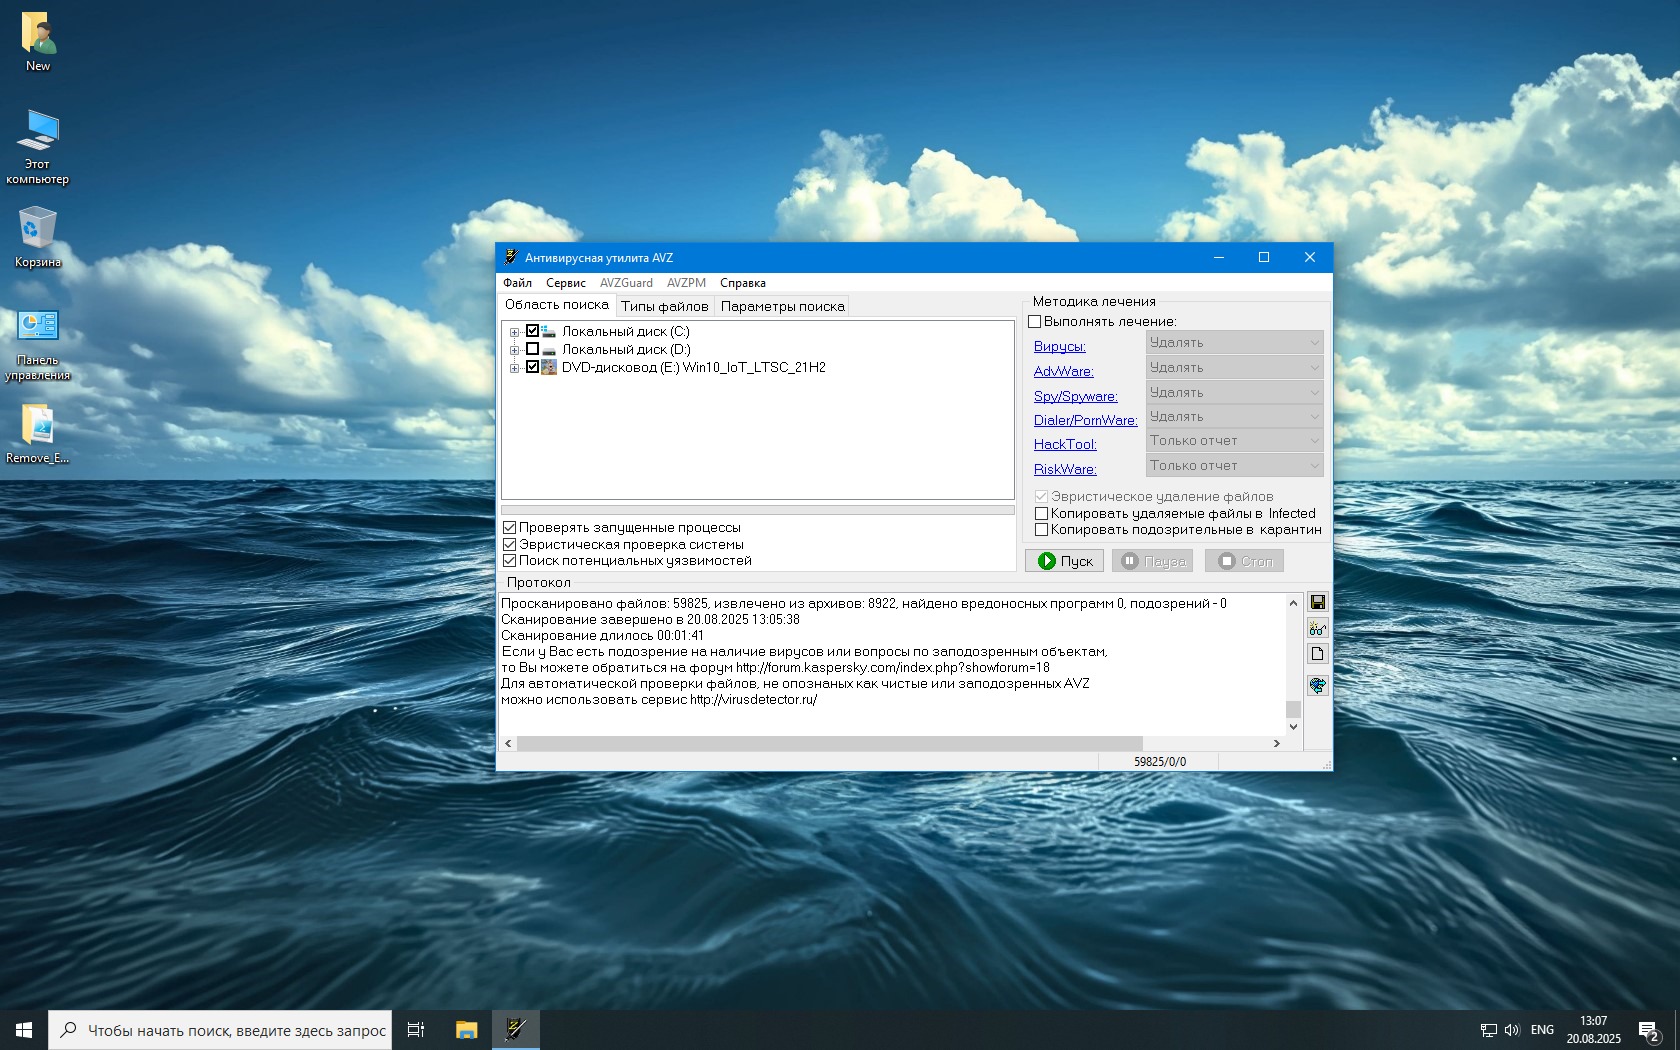Viewport: 1680px width, 1050px height.
Task: Enable the Локальный диск (D:) checkbox
Action: click(x=532, y=349)
